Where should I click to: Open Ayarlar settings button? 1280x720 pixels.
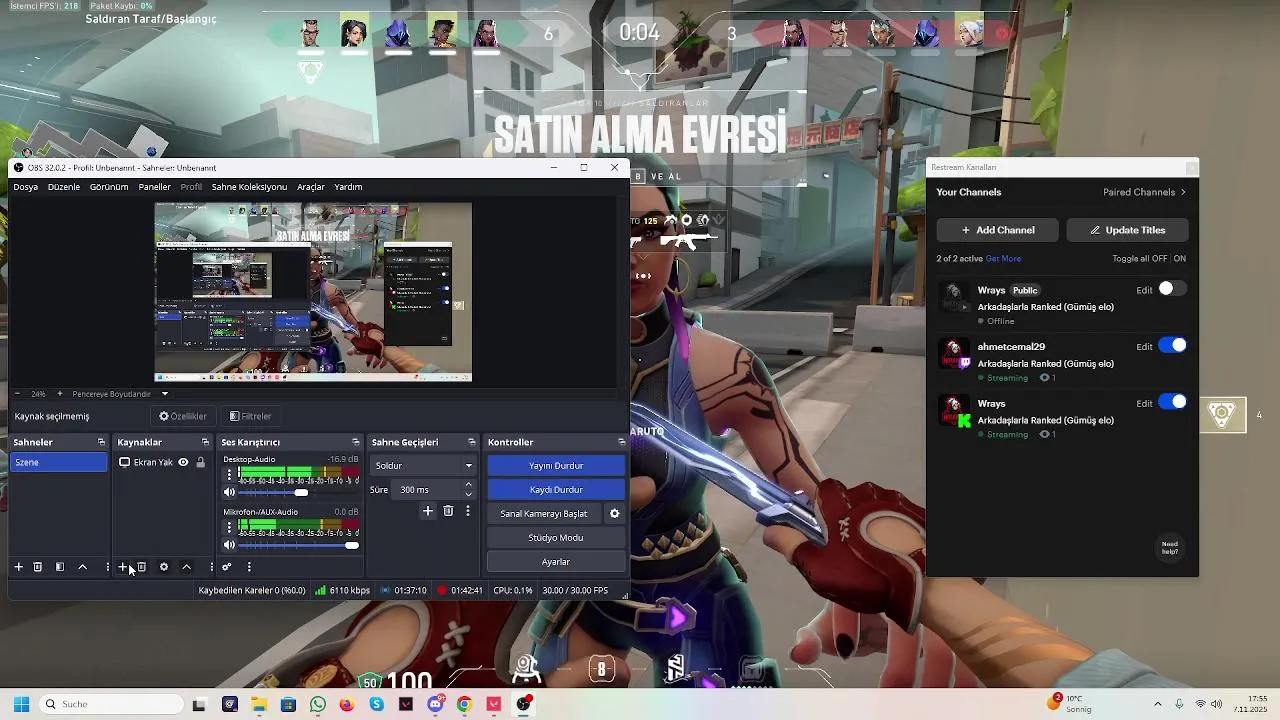(x=556, y=562)
